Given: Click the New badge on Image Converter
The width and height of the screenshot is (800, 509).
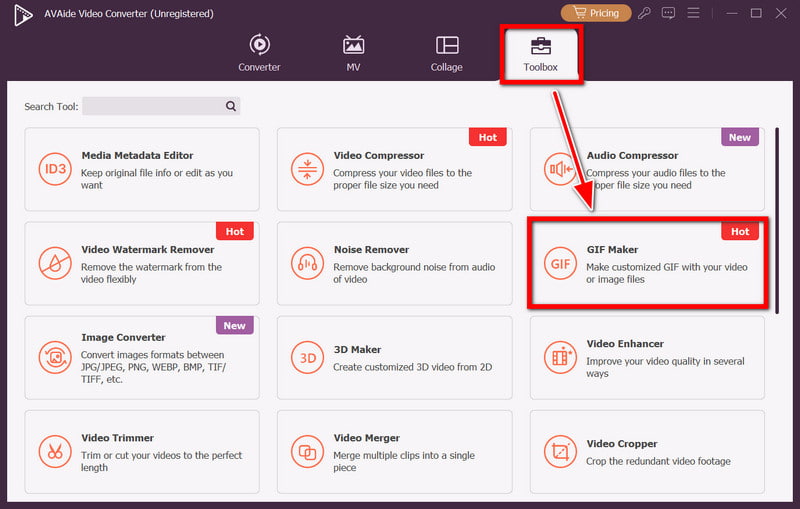Looking at the screenshot, I should point(235,325).
